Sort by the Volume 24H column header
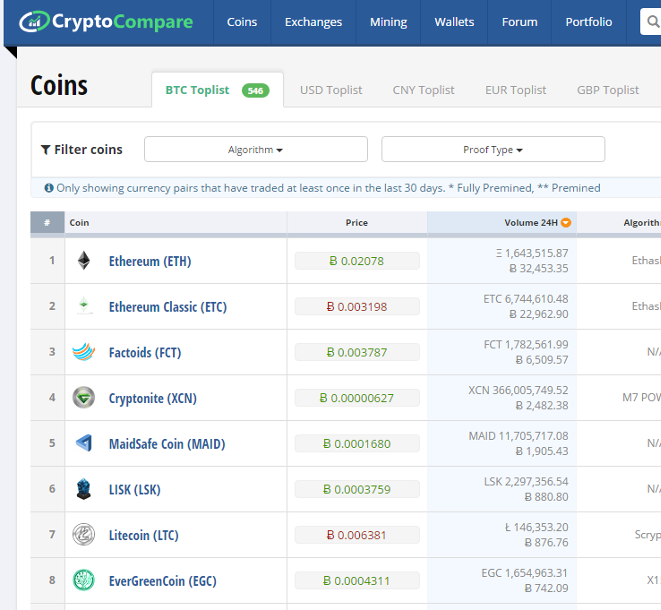The height and width of the screenshot is (610, 661). pyautogui.click(x=502, y=222)
